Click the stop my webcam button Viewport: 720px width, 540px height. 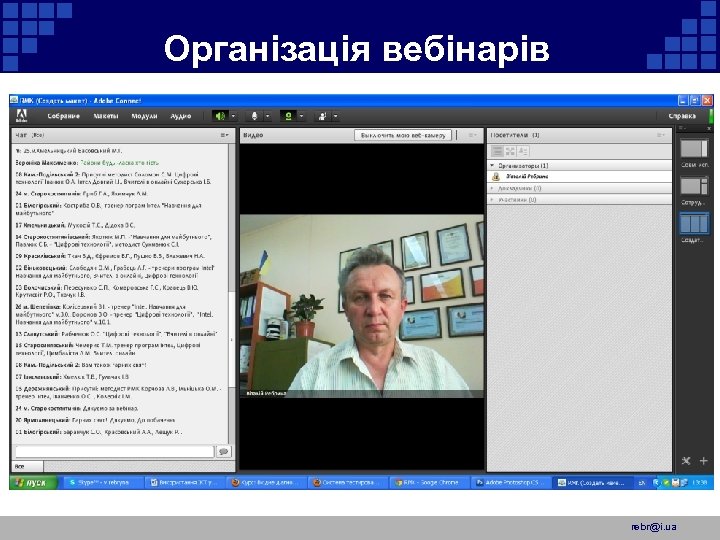coord(403,135)
